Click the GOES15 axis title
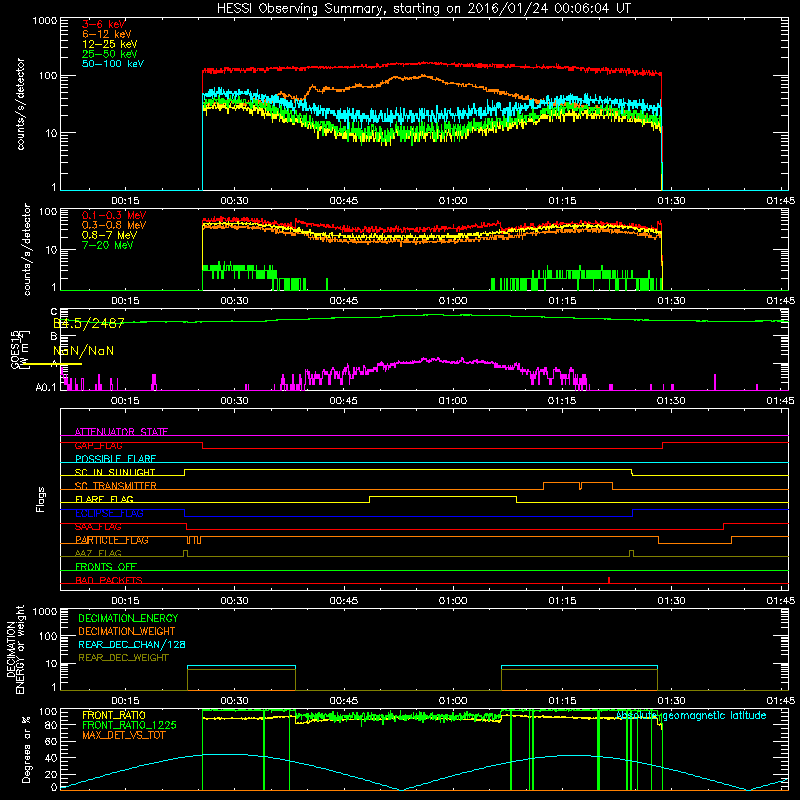Screen dimensions: 800x800 coord(15,349)
